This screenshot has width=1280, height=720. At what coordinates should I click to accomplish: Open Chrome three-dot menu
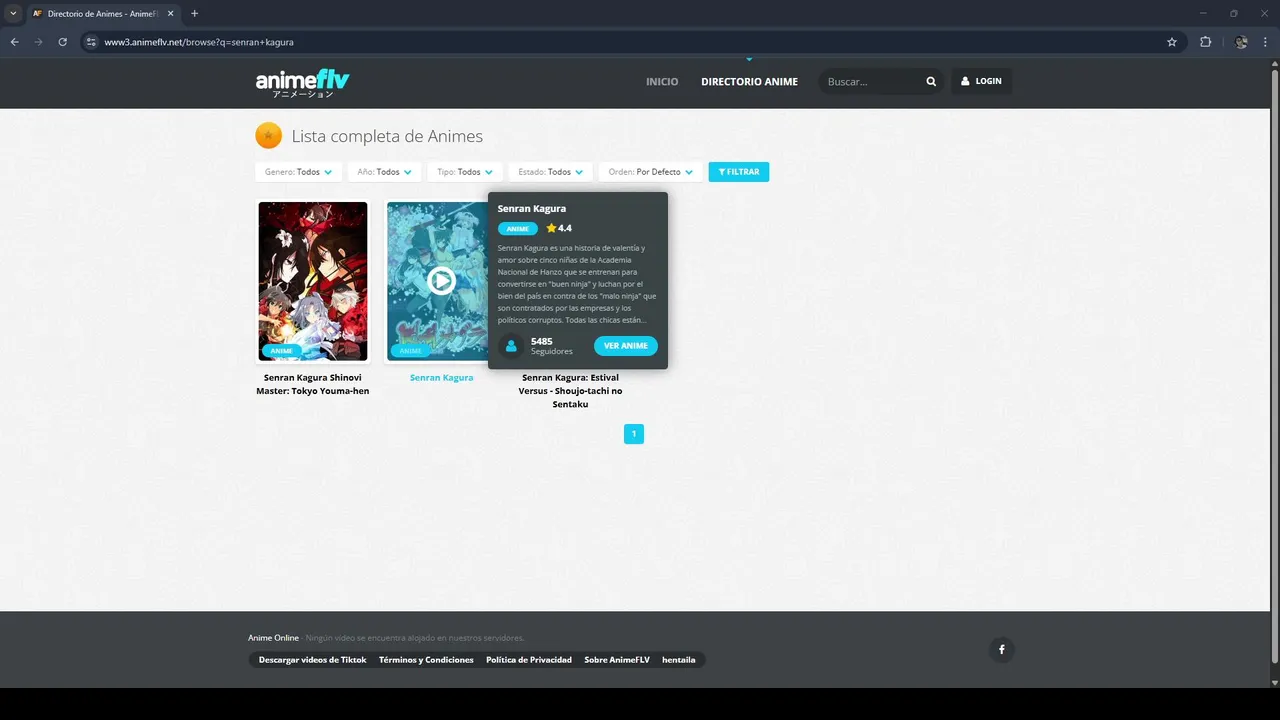tap(1265, 42)
